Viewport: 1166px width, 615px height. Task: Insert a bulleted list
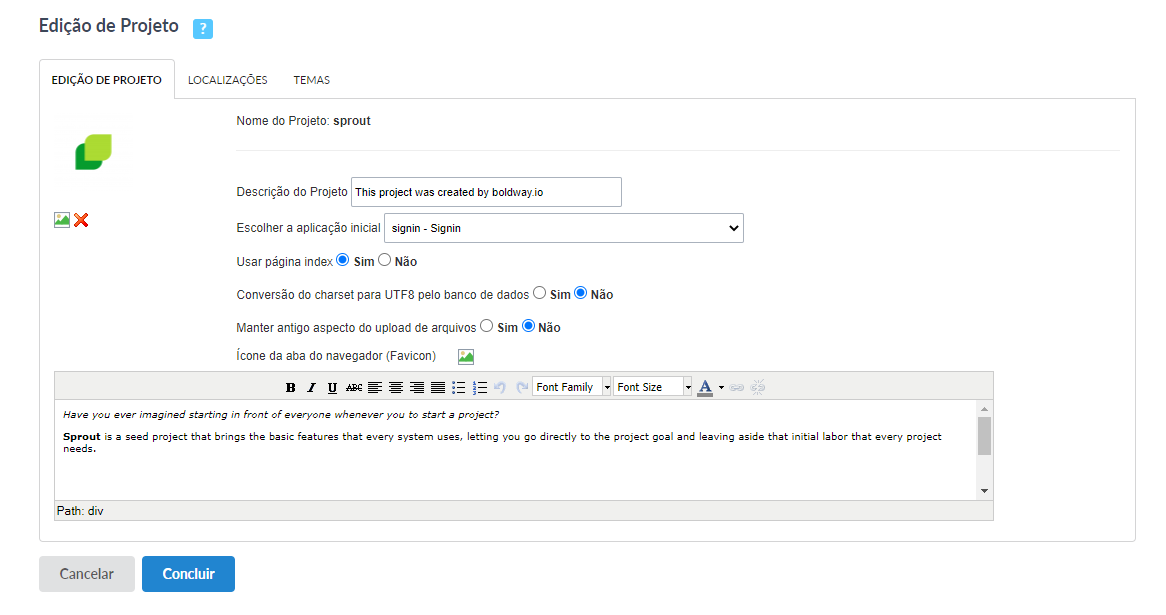coord(459,387)
